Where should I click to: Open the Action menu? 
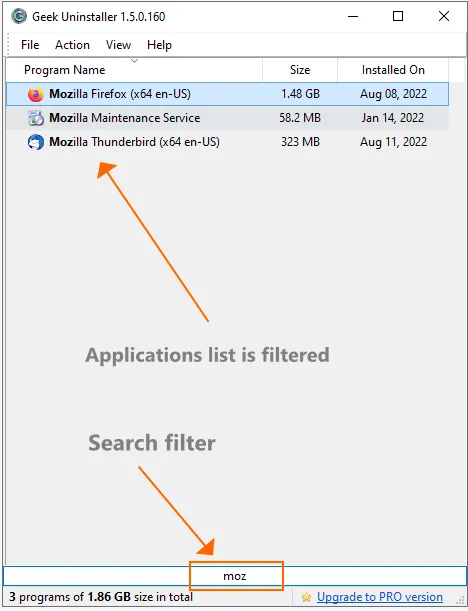pos(72,45)
